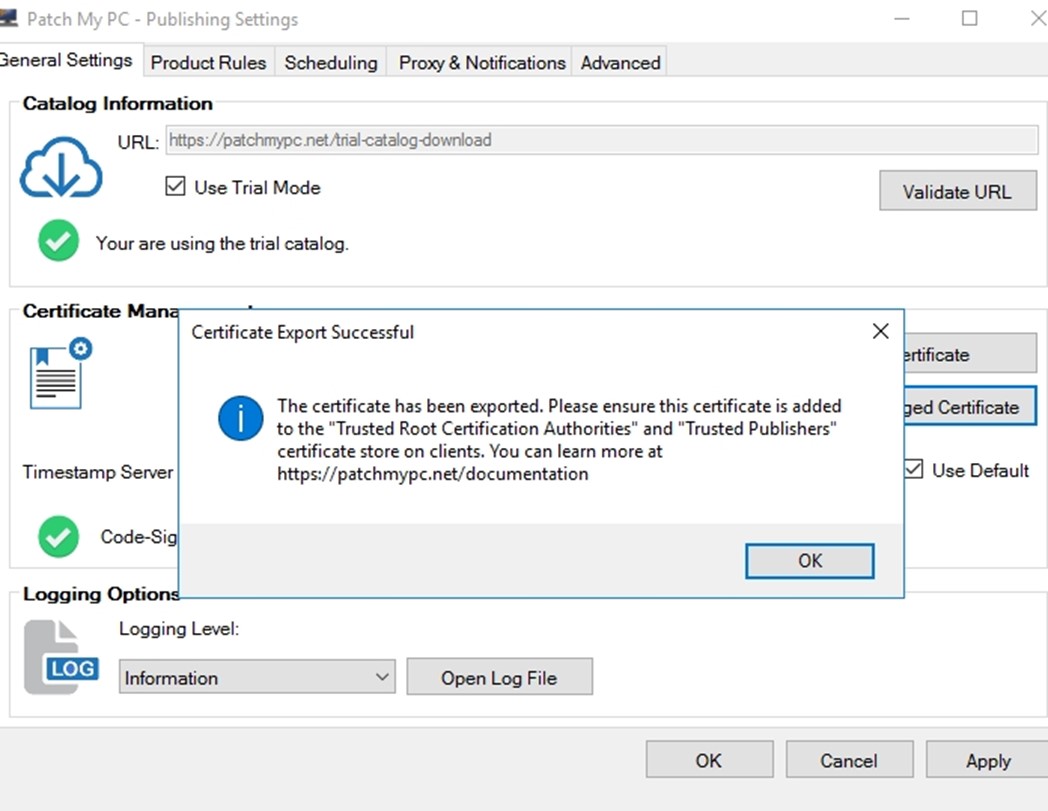Click the catalog URL input field
The image size is (1048, 811).
(x=602, y=140)
